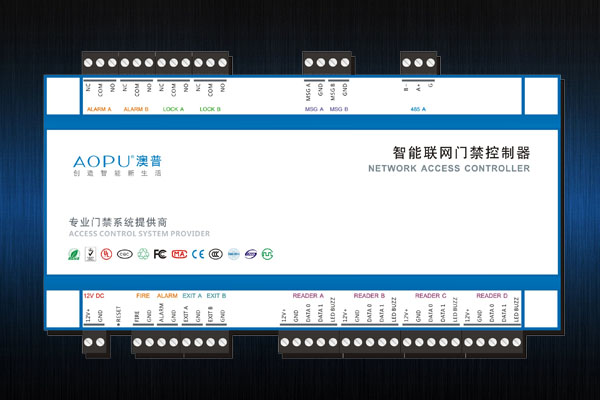This screenshot has width=600, height=400.
Task: Select the orange FIRE heading label
Action: (x=143, y=296)
